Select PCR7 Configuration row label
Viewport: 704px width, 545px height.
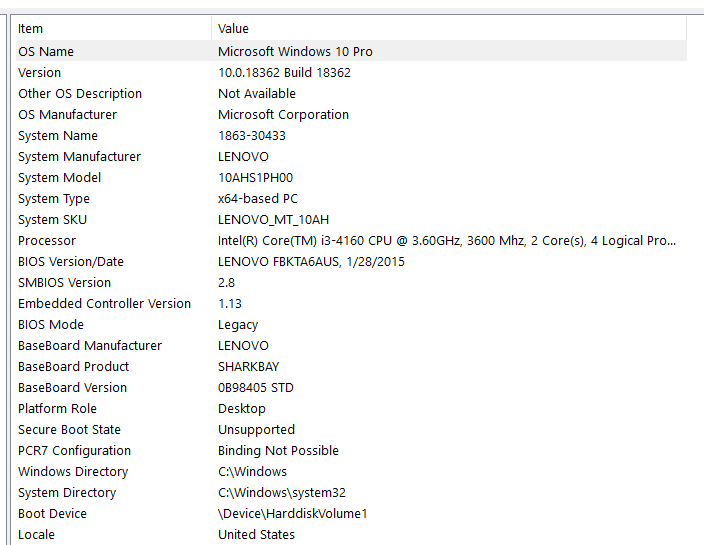pyautogui.click(x=75, y=451)
